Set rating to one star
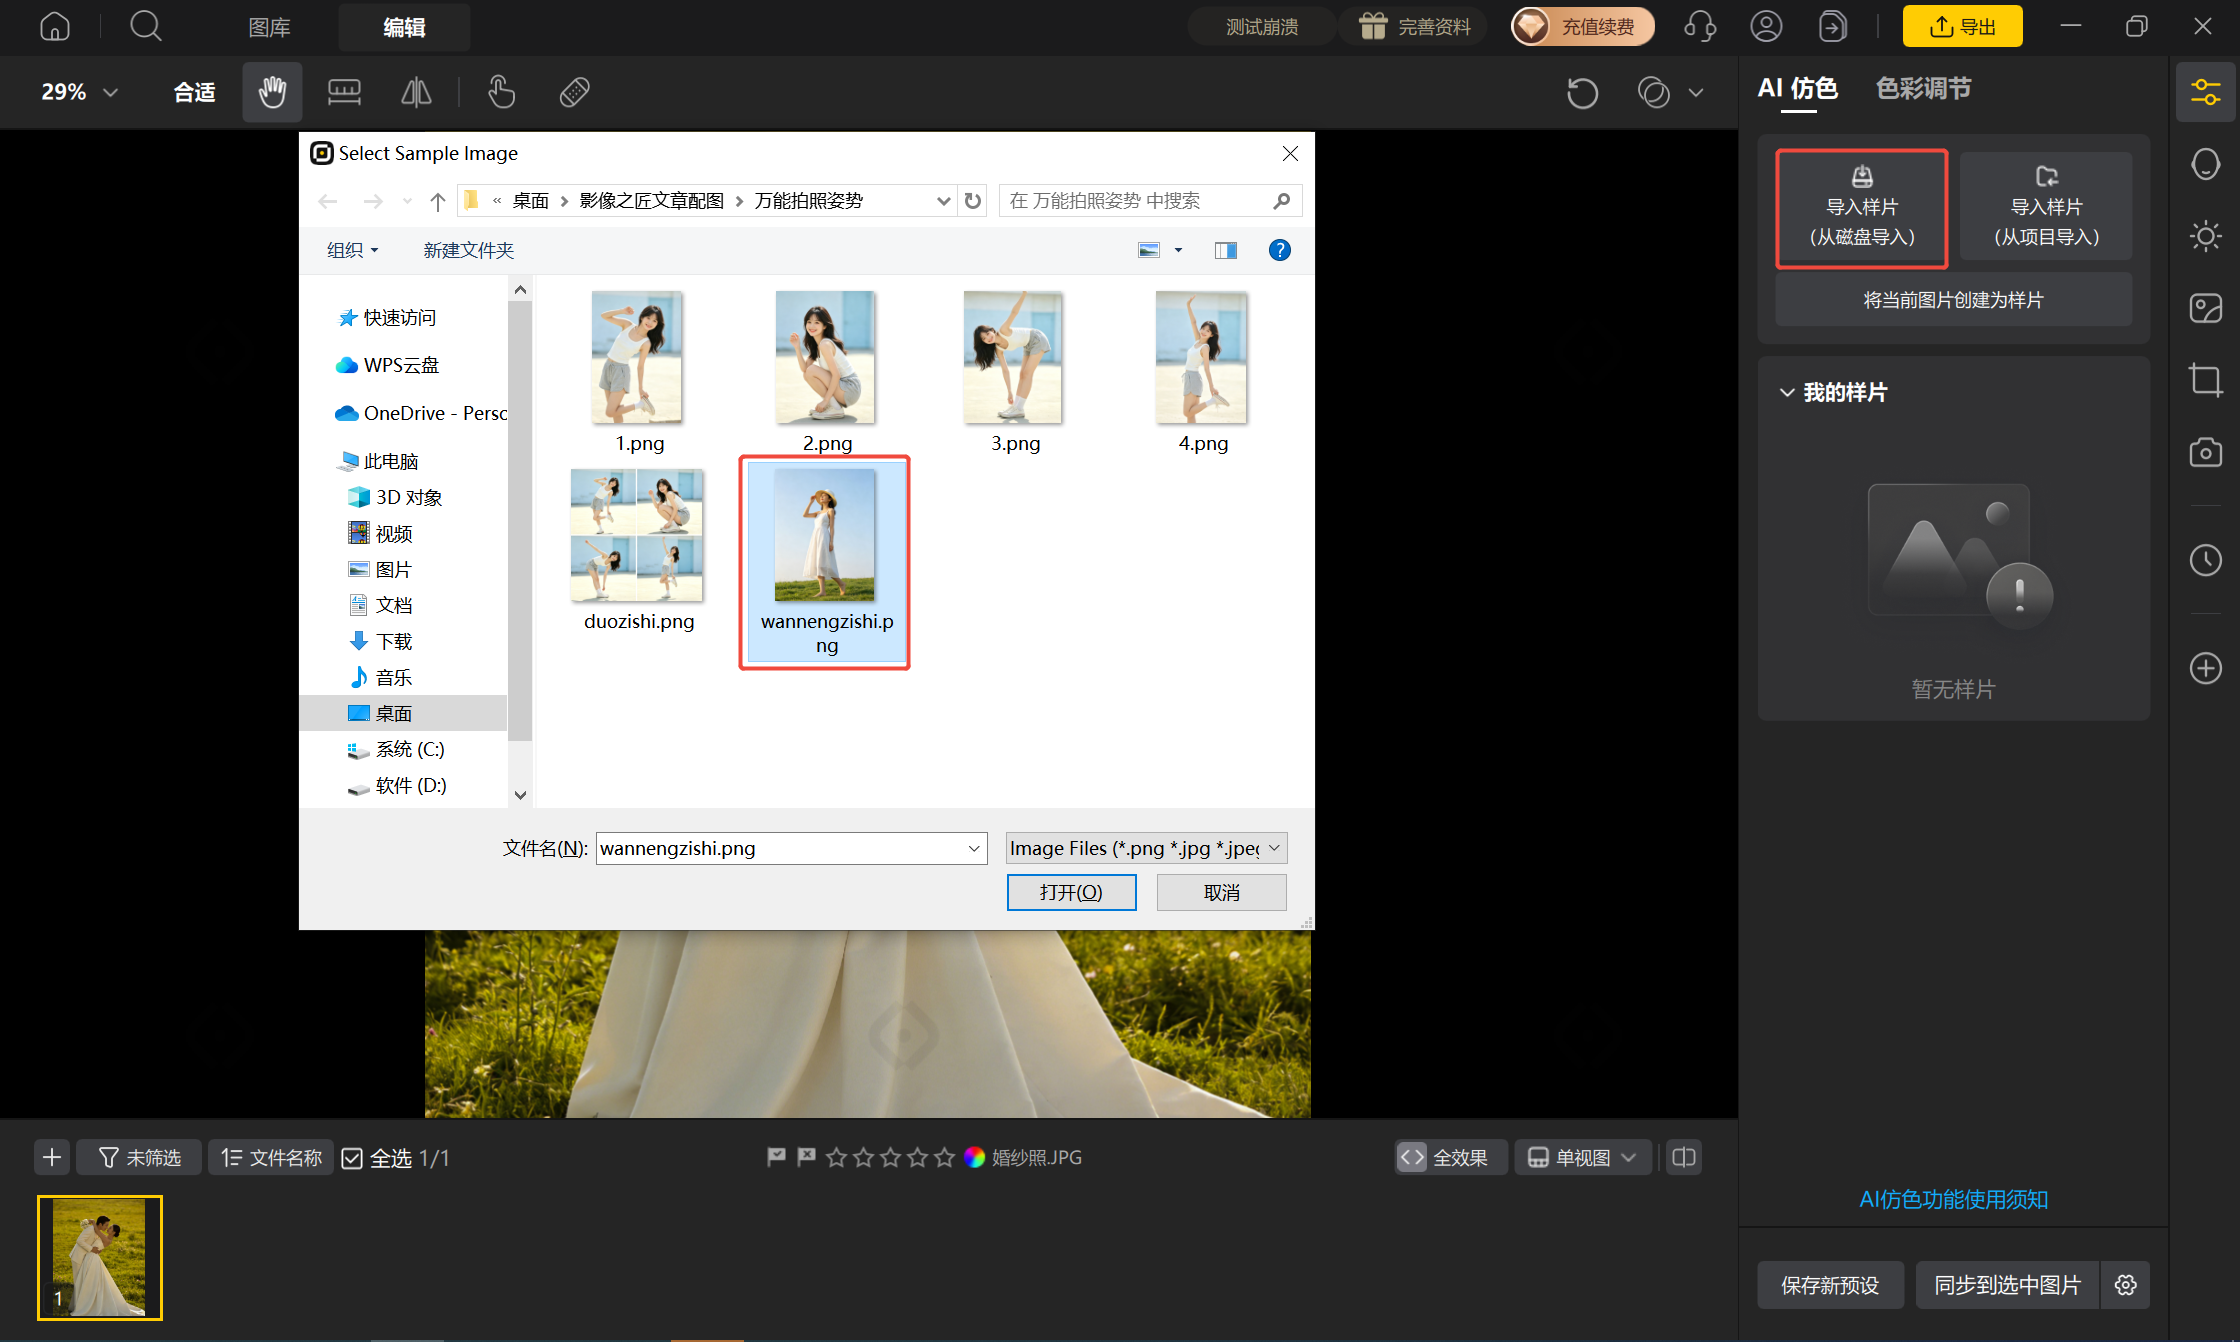The image size is (2240, 1342). pos(836,1158)
